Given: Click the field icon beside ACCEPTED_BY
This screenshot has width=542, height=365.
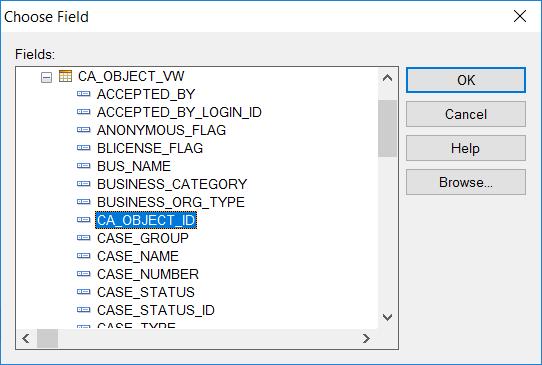Looking at the screenshot, I should coord(83,94).
